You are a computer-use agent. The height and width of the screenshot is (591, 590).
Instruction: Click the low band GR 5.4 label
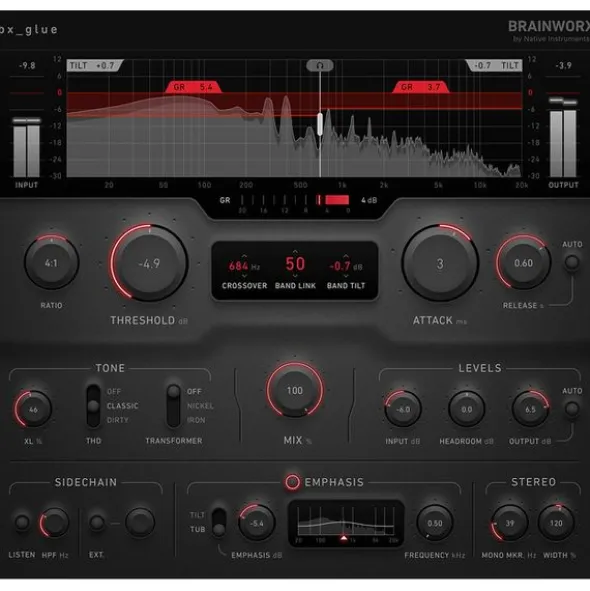(x=193, y=87)
